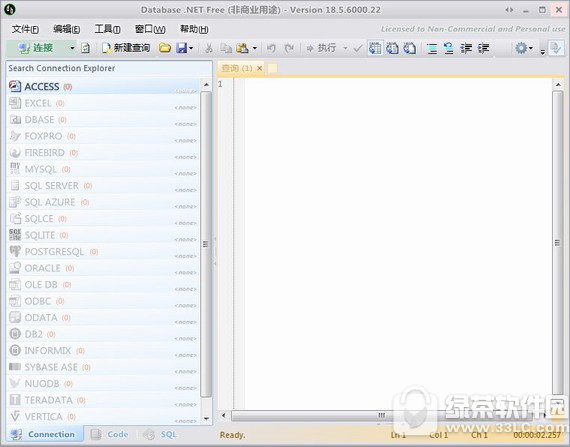Click the uncomment lines toolbar icon

(449, 48)
